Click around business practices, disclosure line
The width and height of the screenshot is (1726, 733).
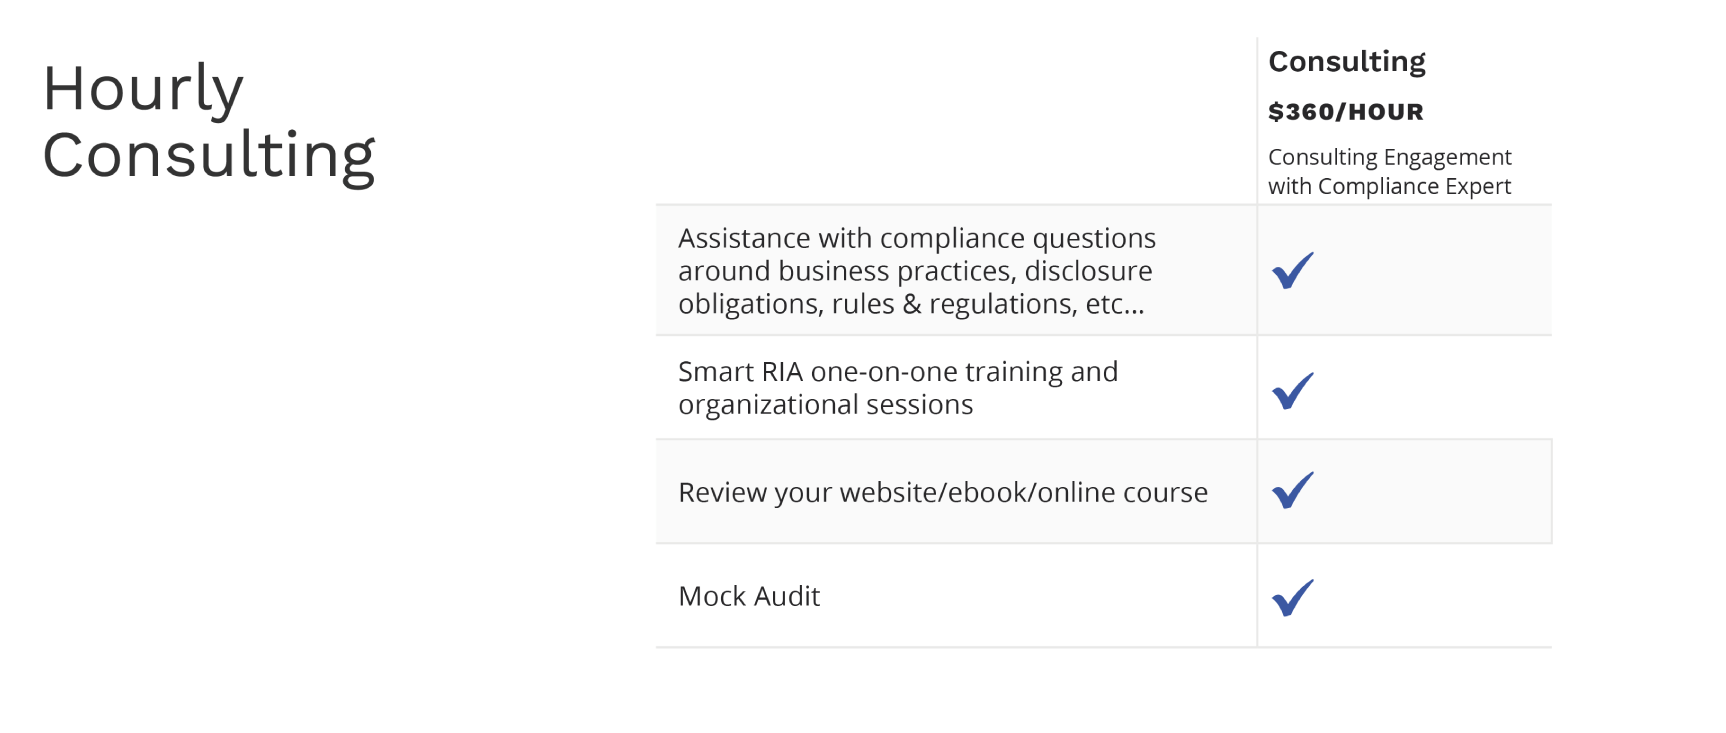click(915, 271)
